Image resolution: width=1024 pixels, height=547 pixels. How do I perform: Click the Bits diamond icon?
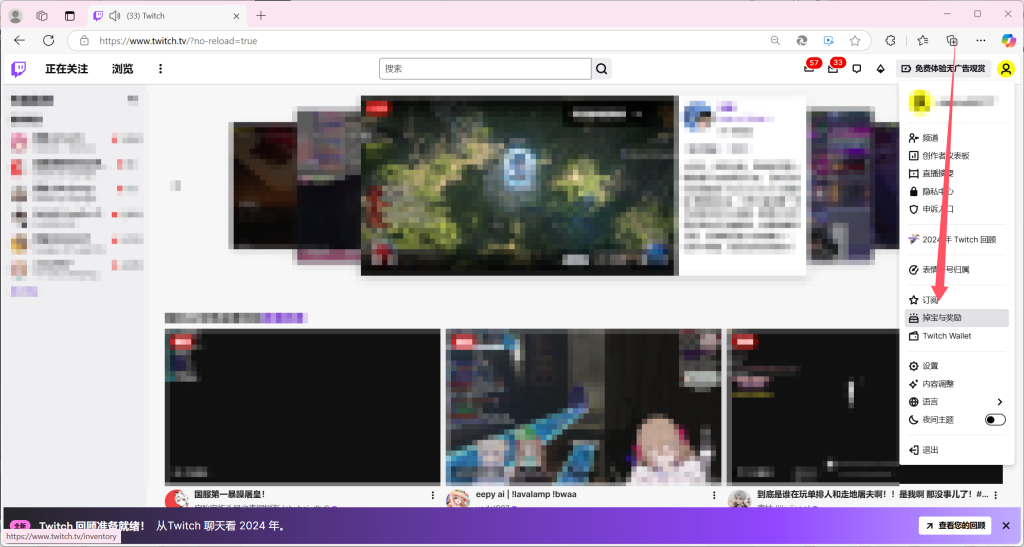[x=880, y=69]
